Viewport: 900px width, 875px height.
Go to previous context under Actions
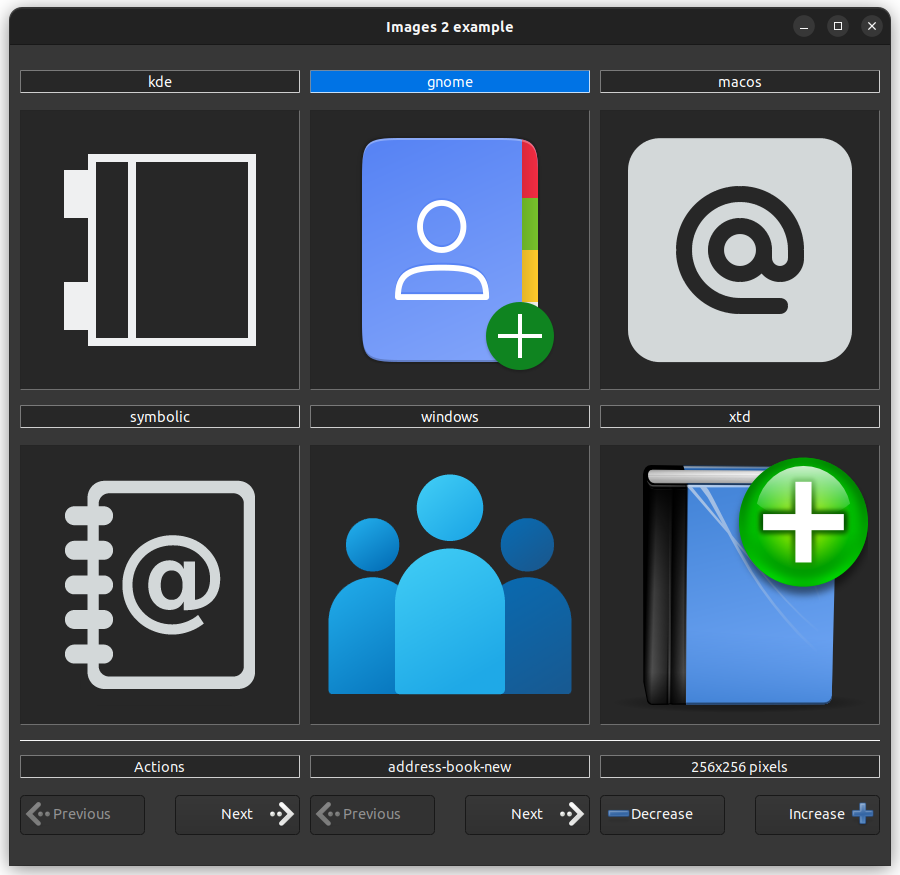[82, 815]
